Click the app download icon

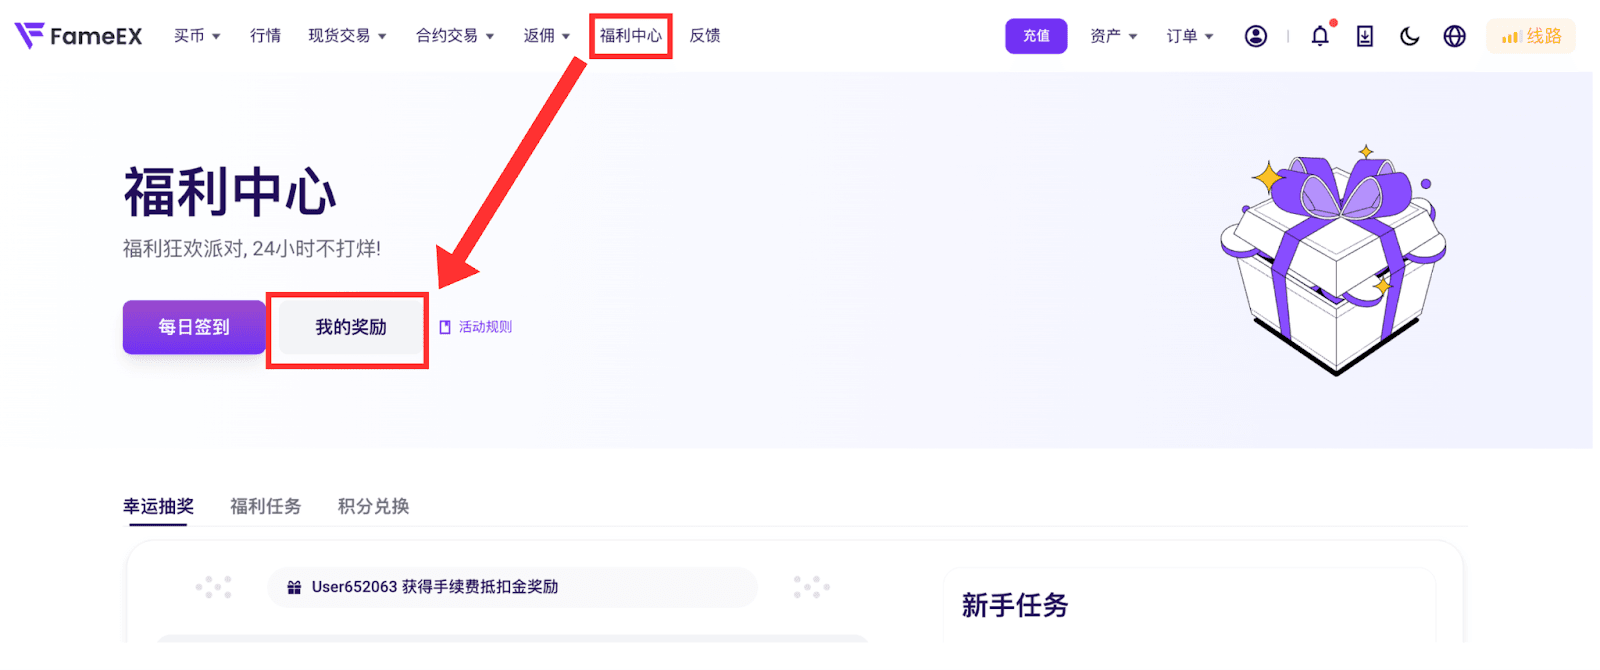pos(1365,36)
